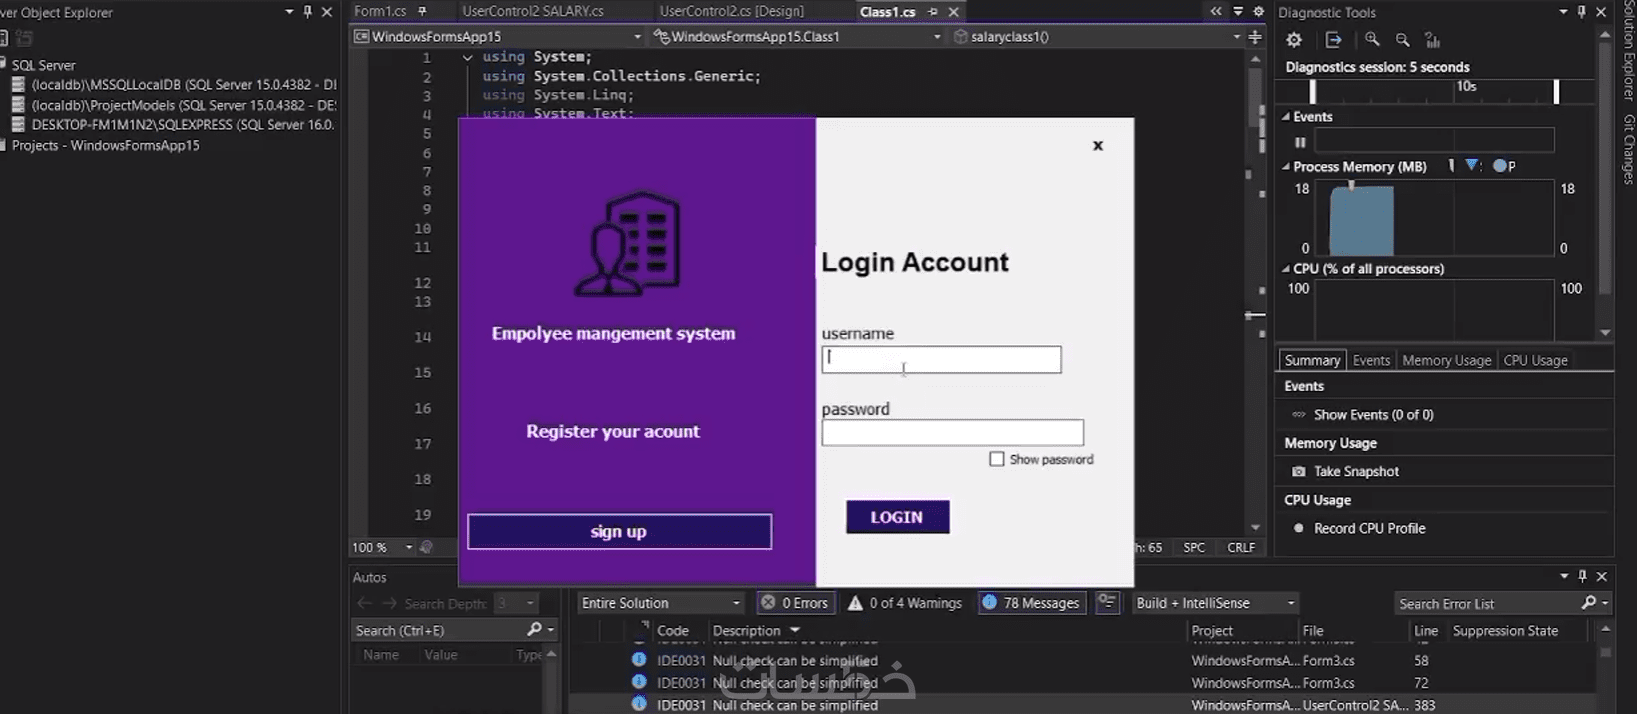The width and height of the screenshot is (1637, 714).
Task: Pin the Error List panel
Action: pos(1581,576)
